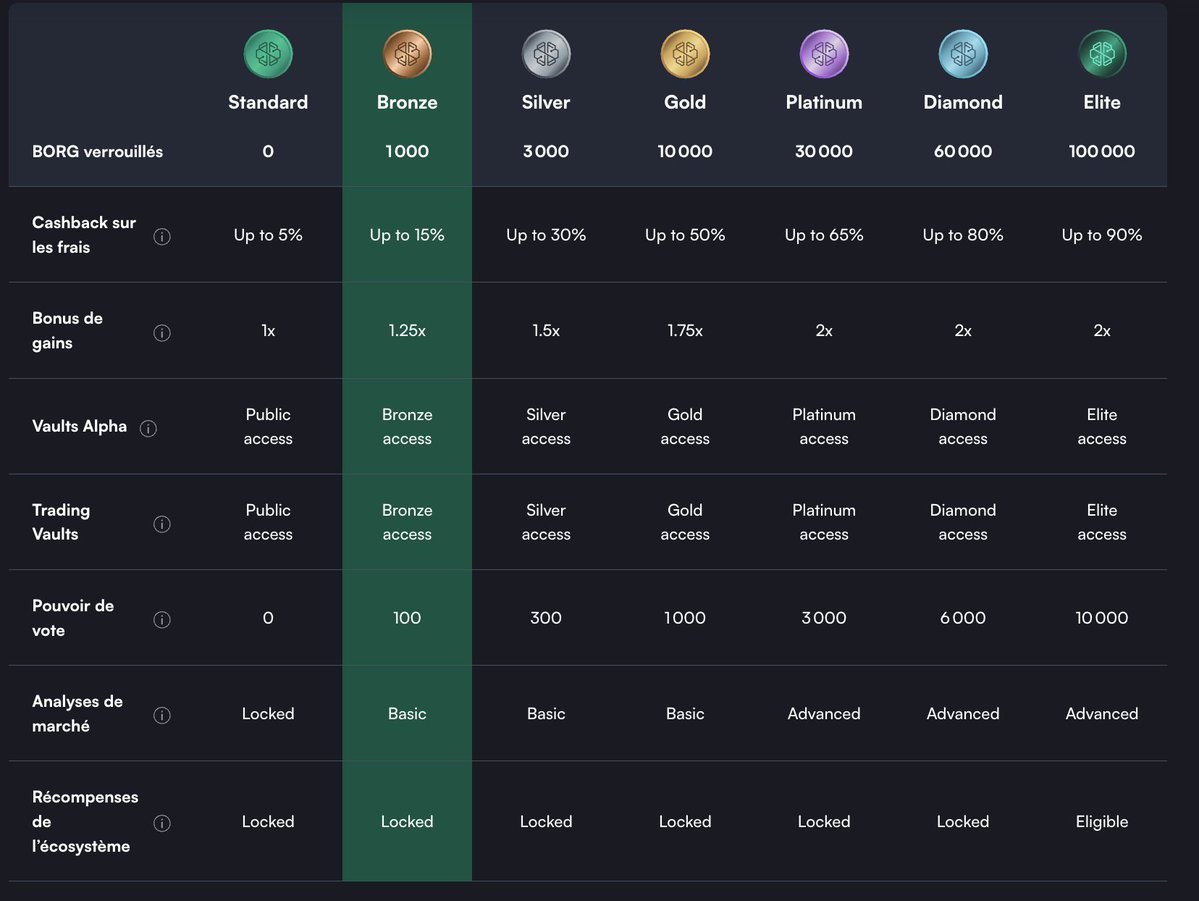Screen dimensions: 1199x901
Task: Click the Up to 5% cashback cell
Action: click(268, 235)
